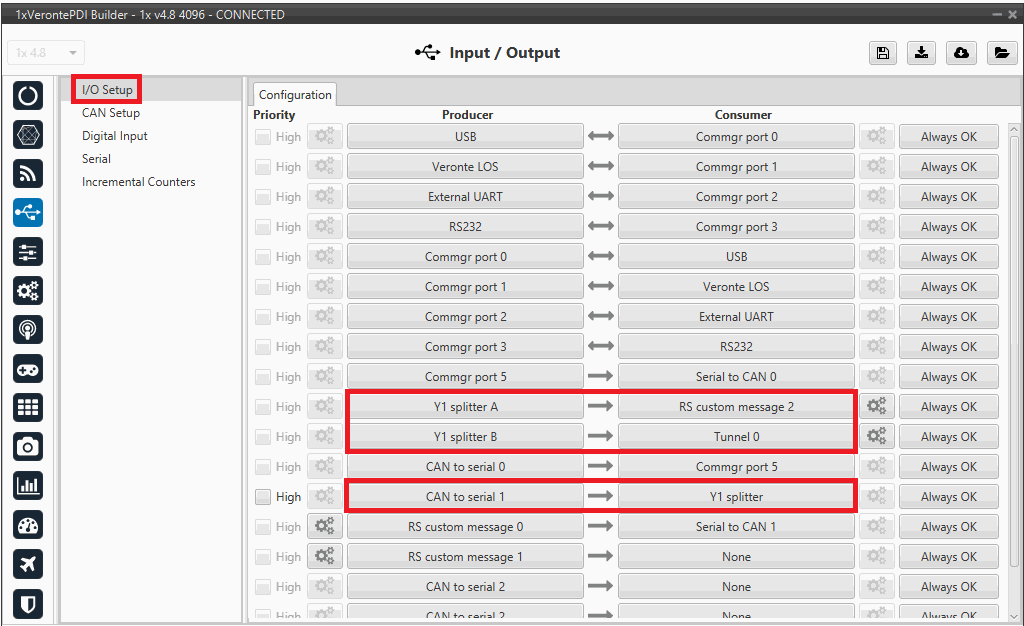Open Y1 splitter B producer selector

point(465,437)
